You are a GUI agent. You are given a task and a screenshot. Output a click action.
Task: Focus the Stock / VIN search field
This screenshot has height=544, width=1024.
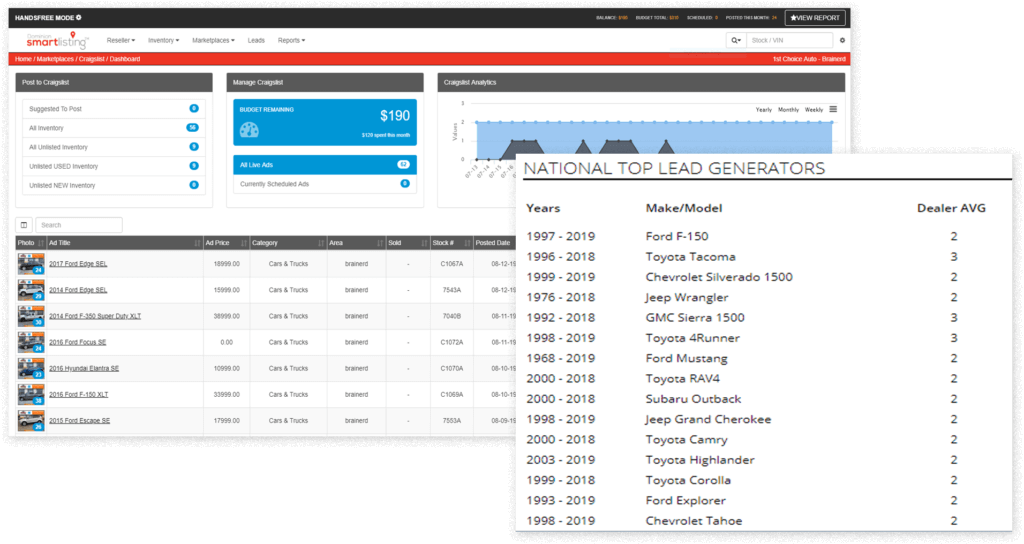point(789,40)
